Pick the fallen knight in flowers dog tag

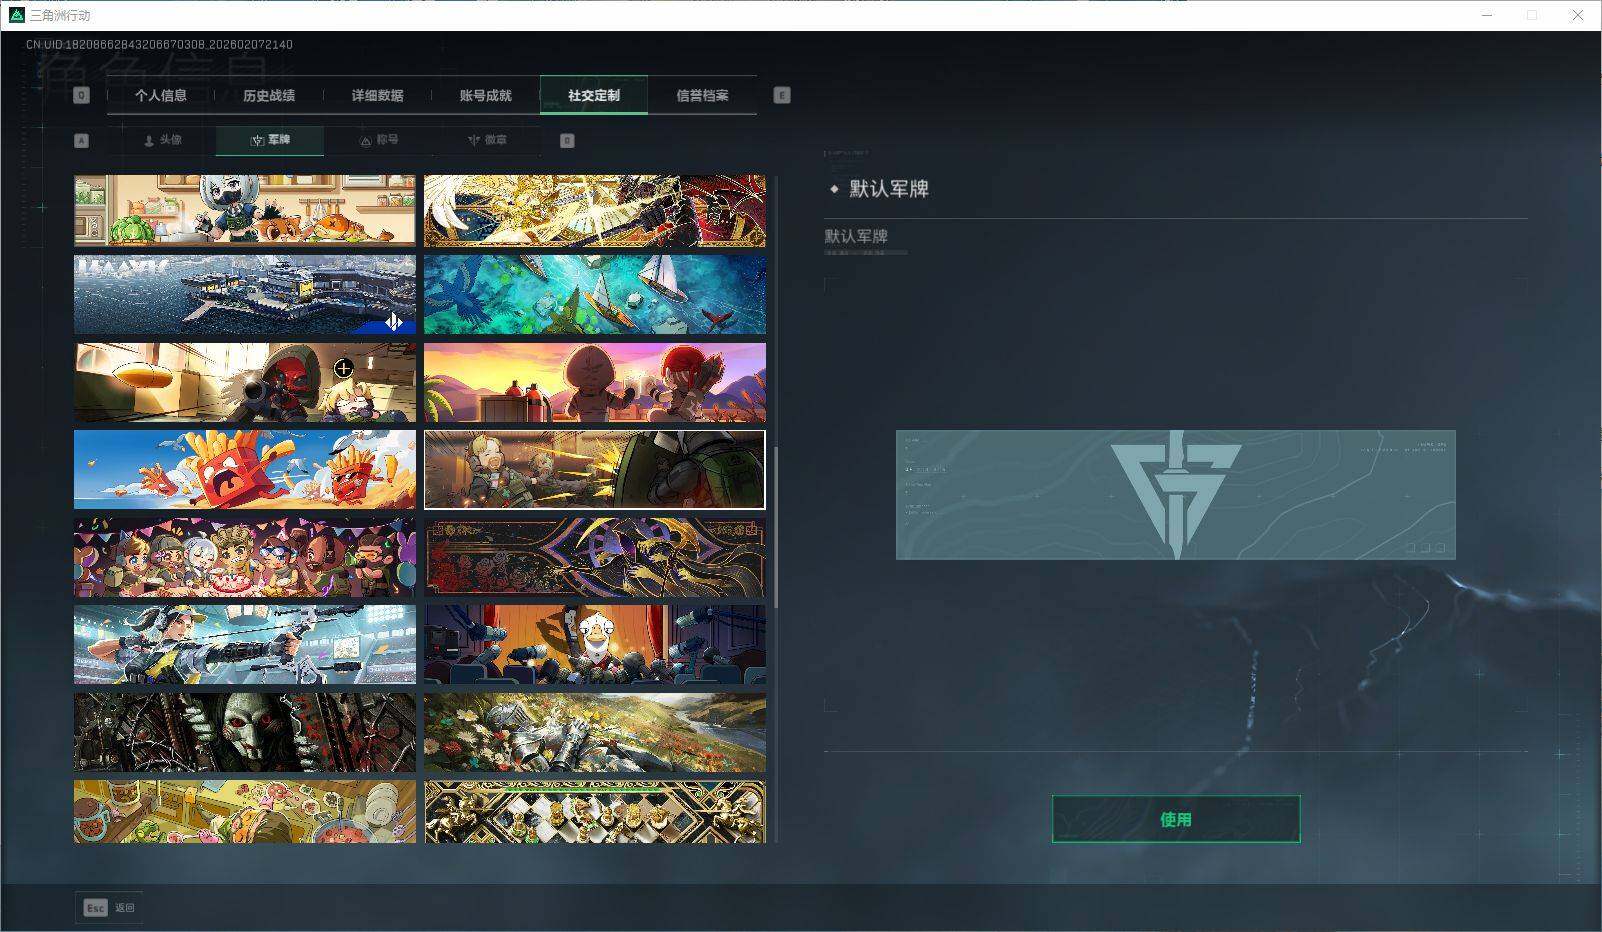point(595,733)
